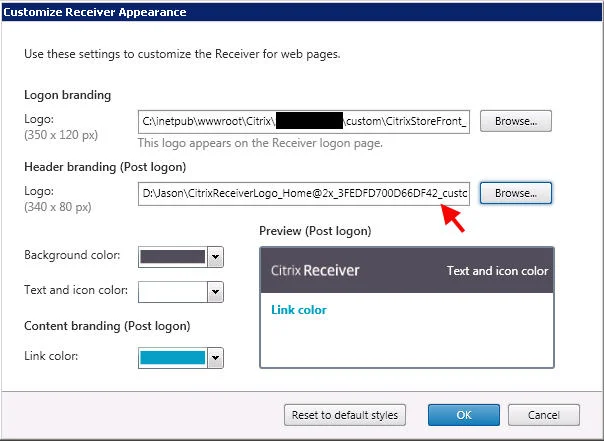
Task: Click the 'This logo appears on the Receiver logon page.' note
Action: tap(260, 143)
